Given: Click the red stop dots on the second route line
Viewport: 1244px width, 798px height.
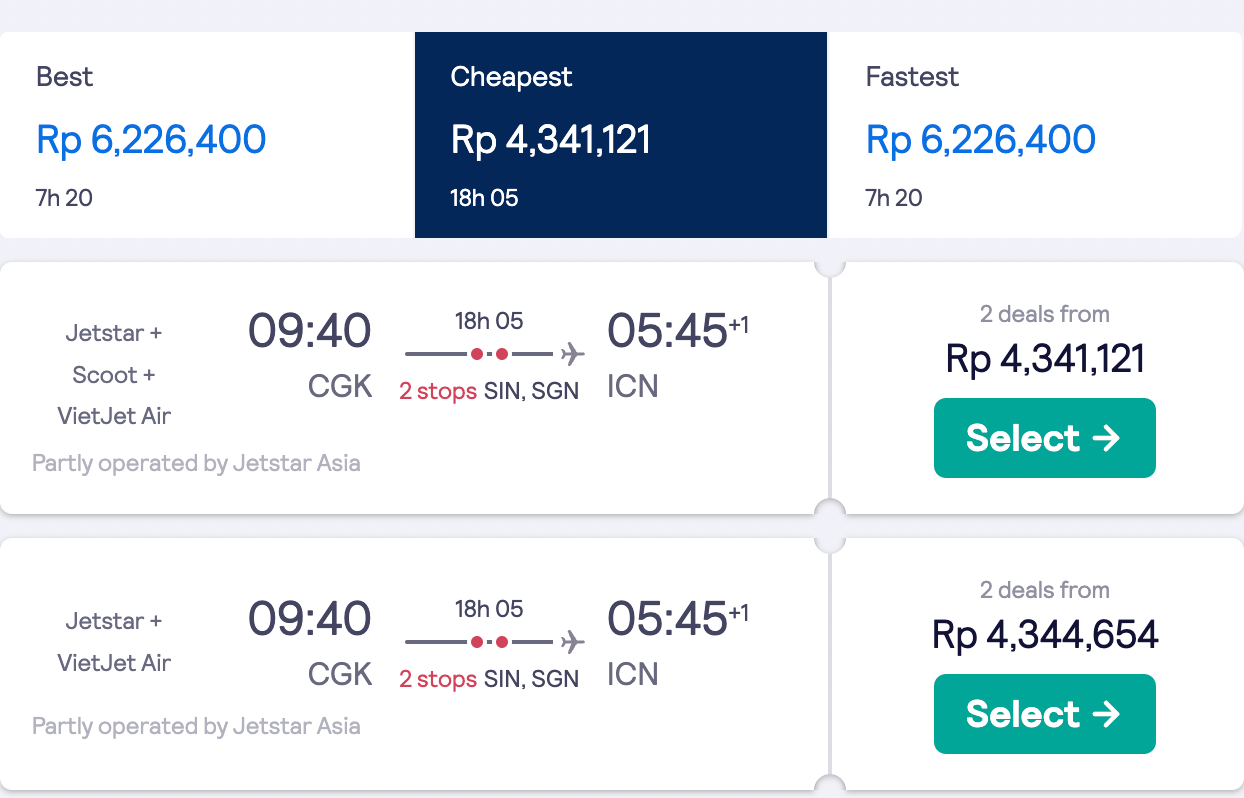Looking at the screenshot, I should (x=490, y=642).
